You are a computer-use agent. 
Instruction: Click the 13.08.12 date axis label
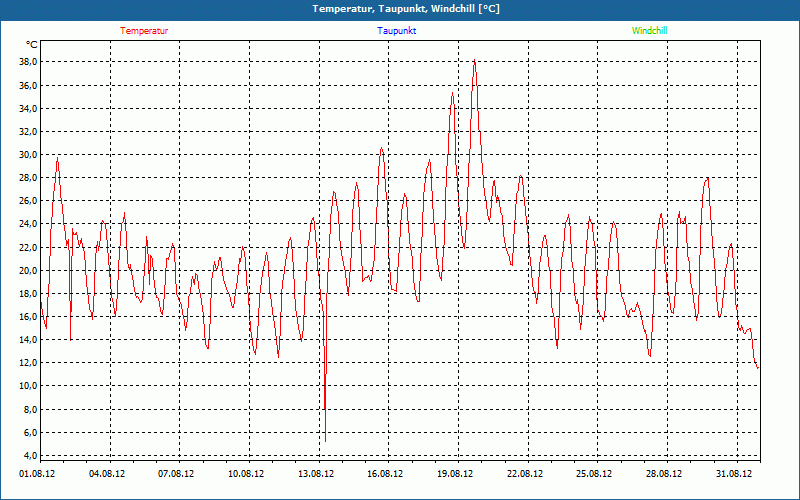click(316, 473)
